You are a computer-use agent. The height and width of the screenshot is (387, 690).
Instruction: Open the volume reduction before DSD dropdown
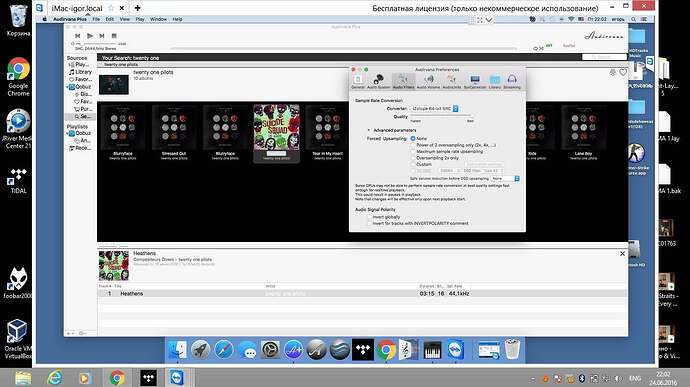coord(505,178)
